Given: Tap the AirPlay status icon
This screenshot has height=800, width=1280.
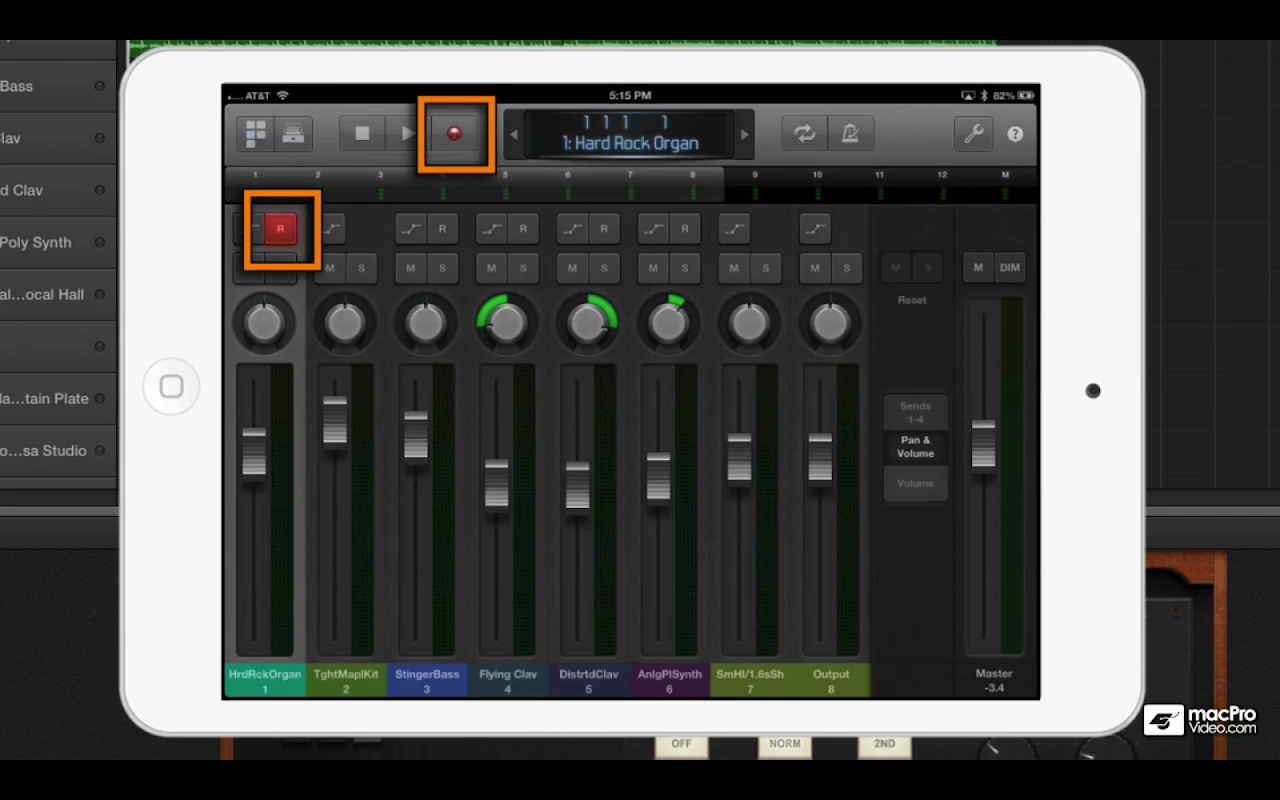Looking at the screenshot, I should pos(968,96).
